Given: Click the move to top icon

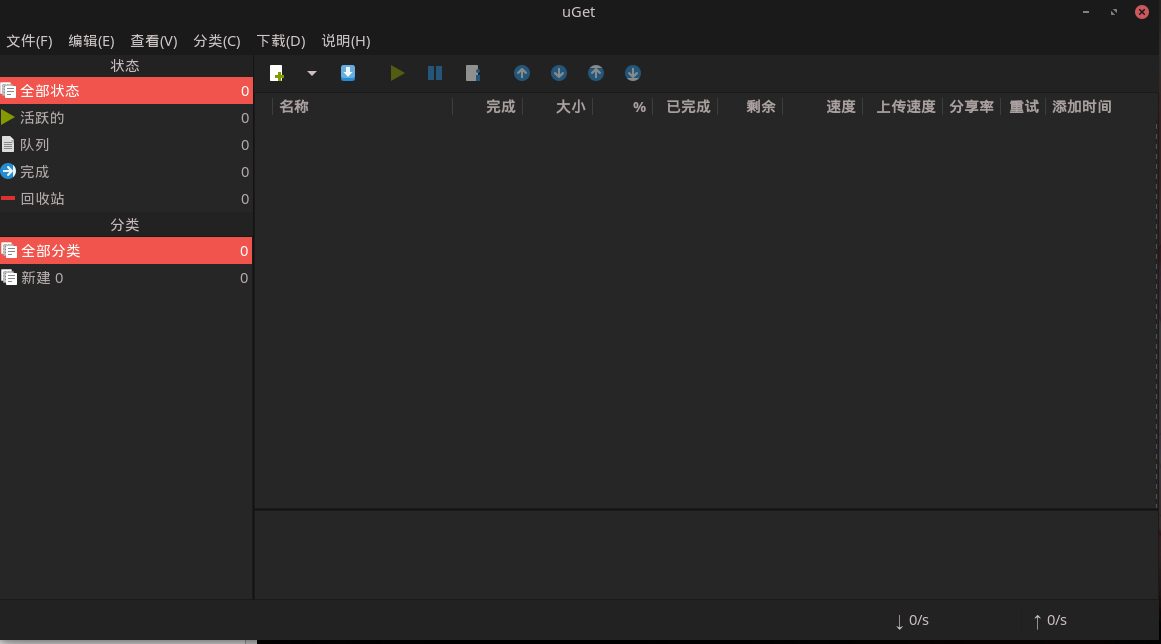Looking at the screenshot, I should (596, 73).
